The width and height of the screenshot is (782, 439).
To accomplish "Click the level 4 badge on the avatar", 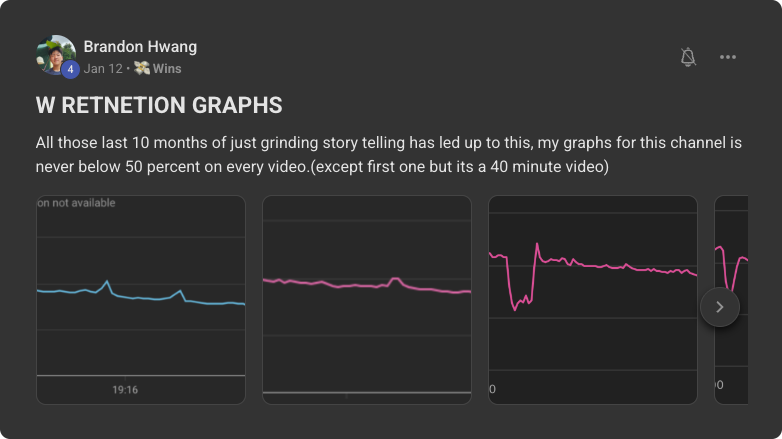I will coord(70,70).
